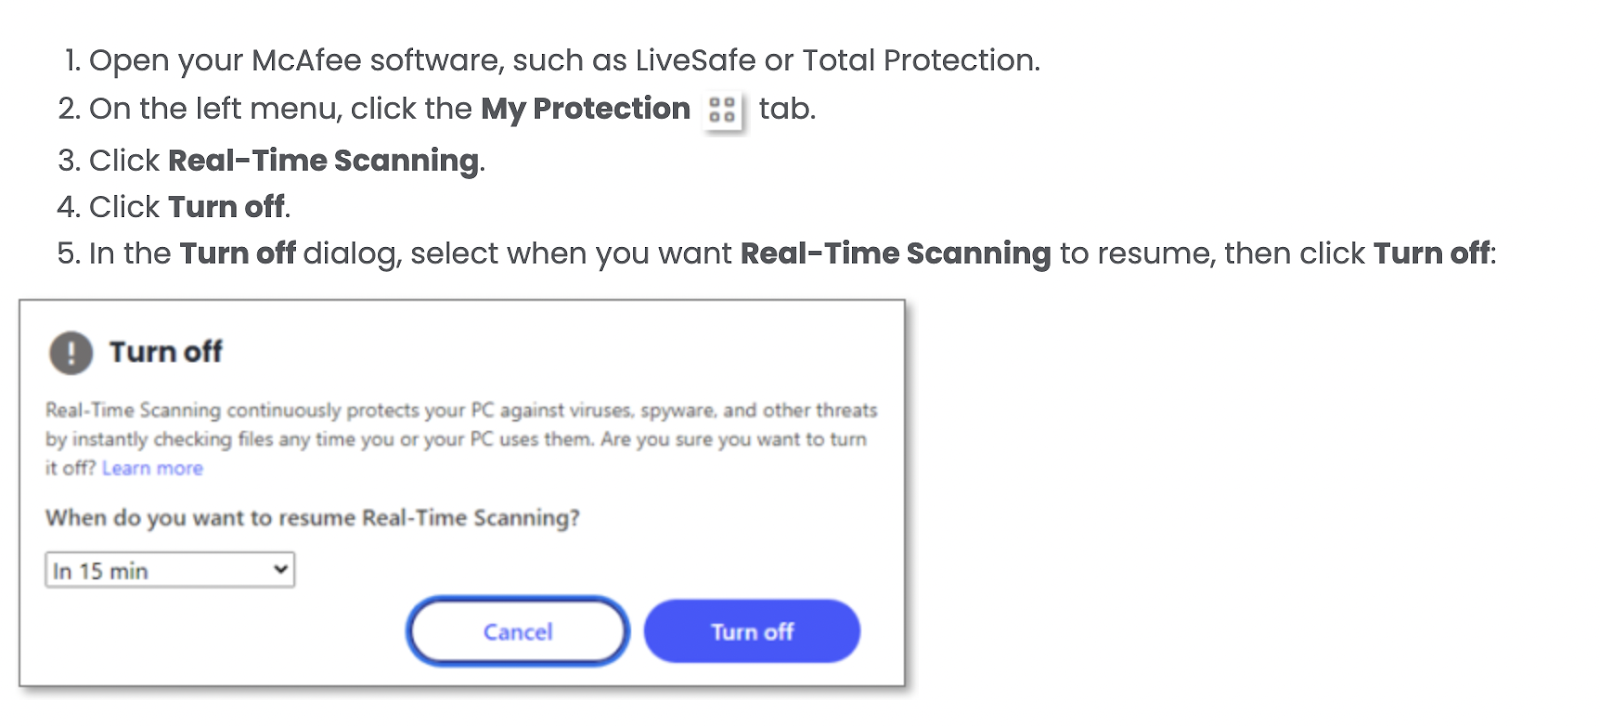Confirm with the blue Turn off button
1600x726 pixels.
(x=752, y=631)
